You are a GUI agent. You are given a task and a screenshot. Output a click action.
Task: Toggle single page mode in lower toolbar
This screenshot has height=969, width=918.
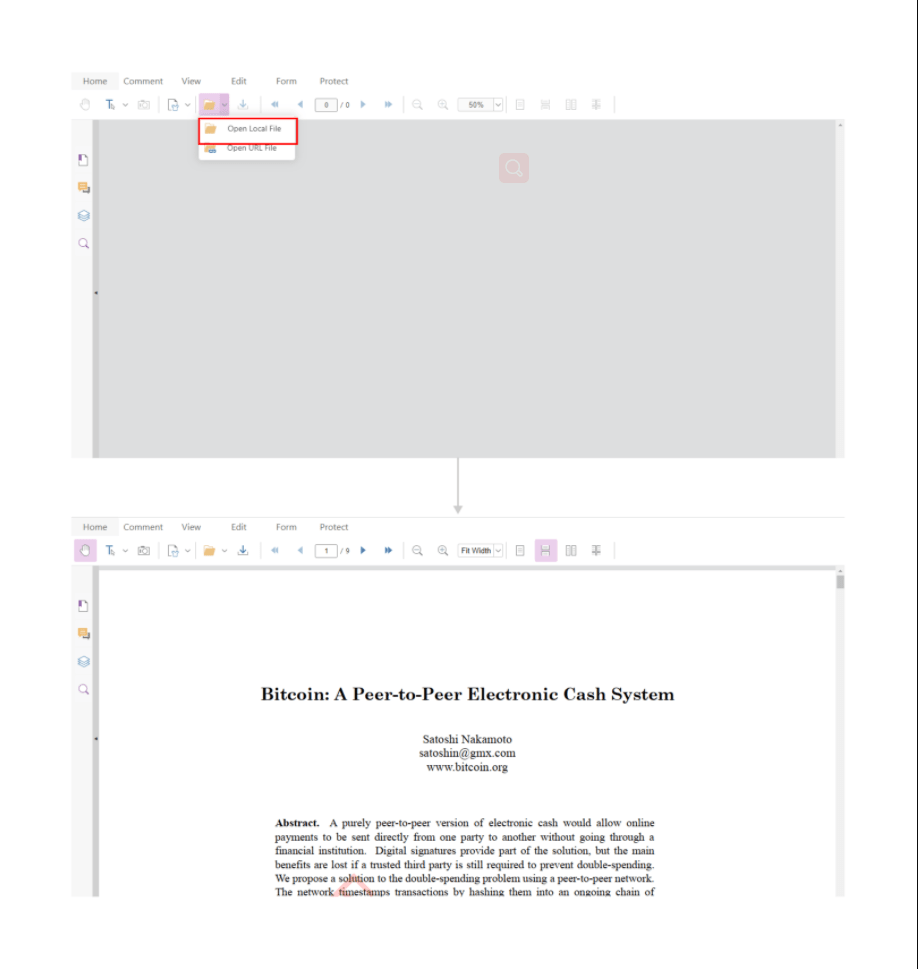[x=520, y=551]
